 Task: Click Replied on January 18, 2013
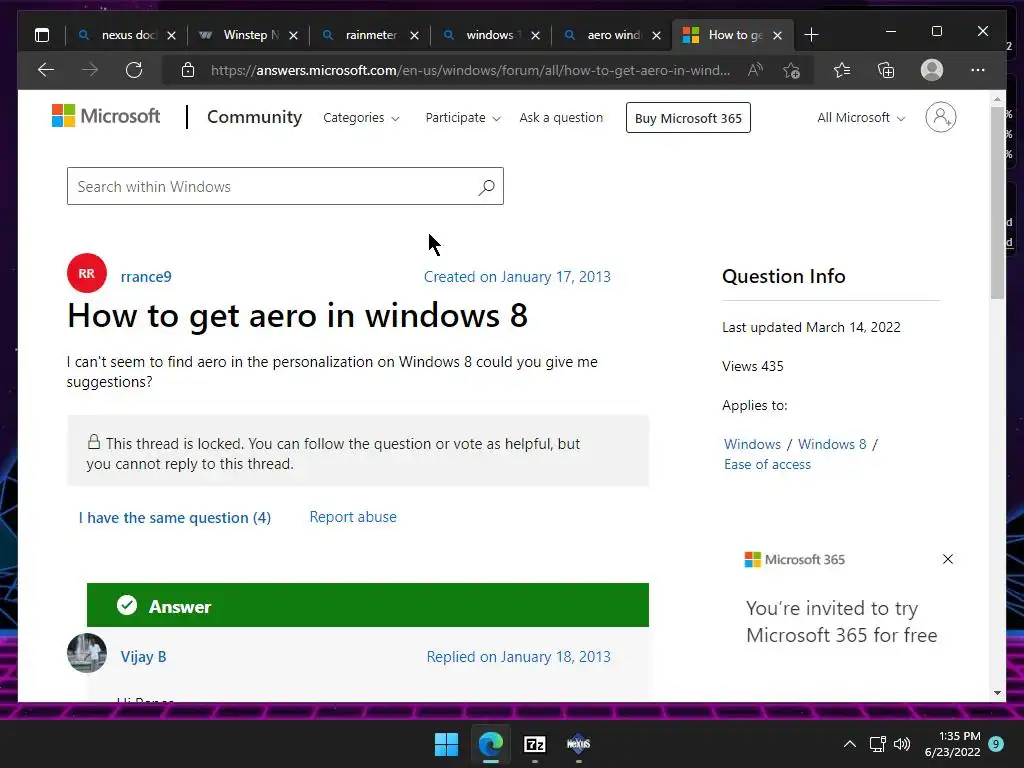tap(519, 656)
